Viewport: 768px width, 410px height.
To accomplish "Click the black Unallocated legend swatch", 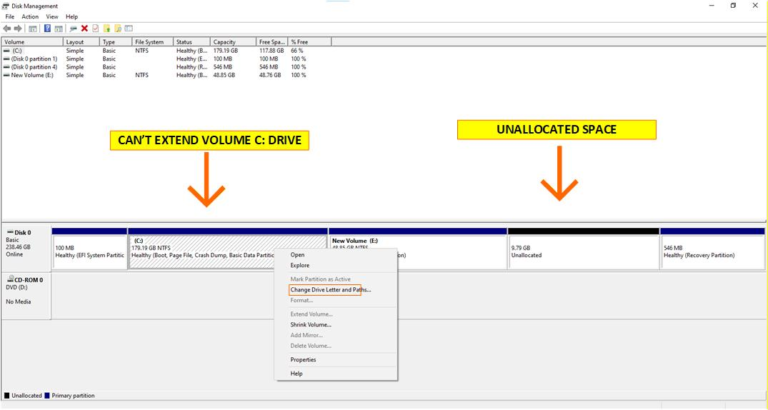I will (x=7, y=396).
